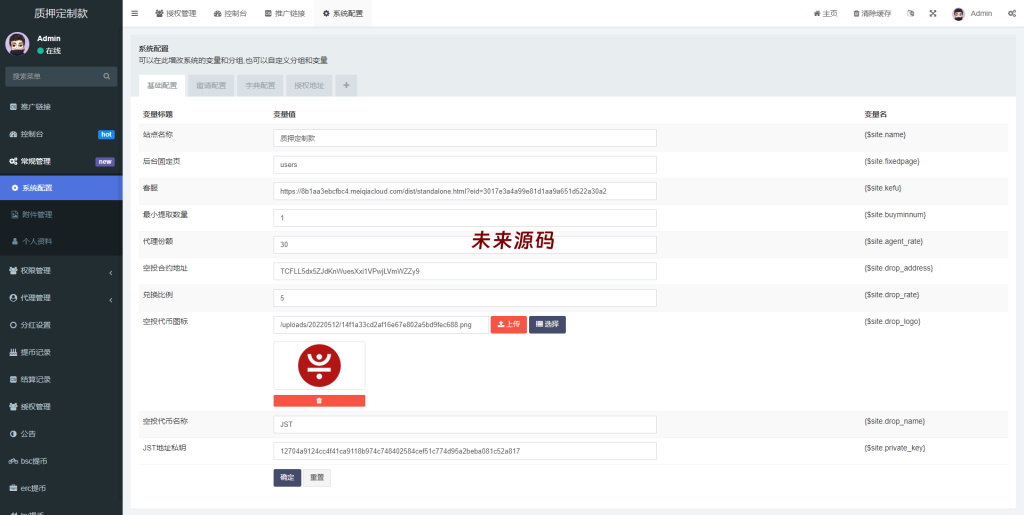This screenshot has height=515, width=1024.
Task: Click the 兑换比例 input showing 5
Action: click(465, 298)
